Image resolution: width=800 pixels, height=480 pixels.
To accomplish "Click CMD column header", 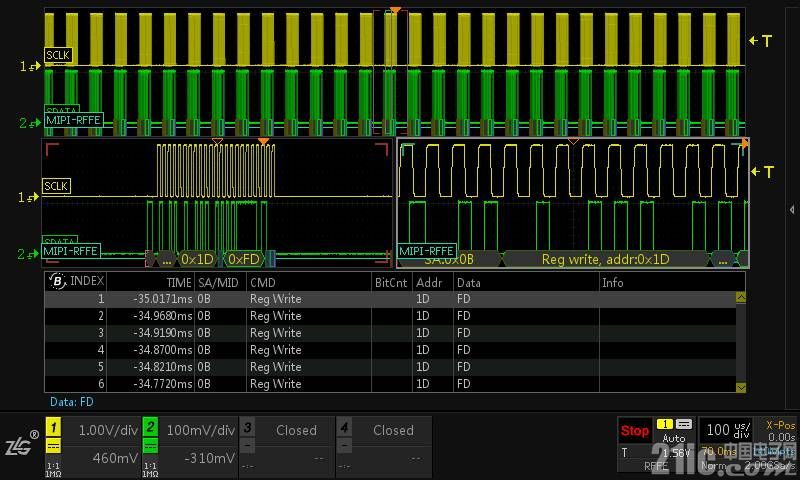I will [x=263, y=282].
